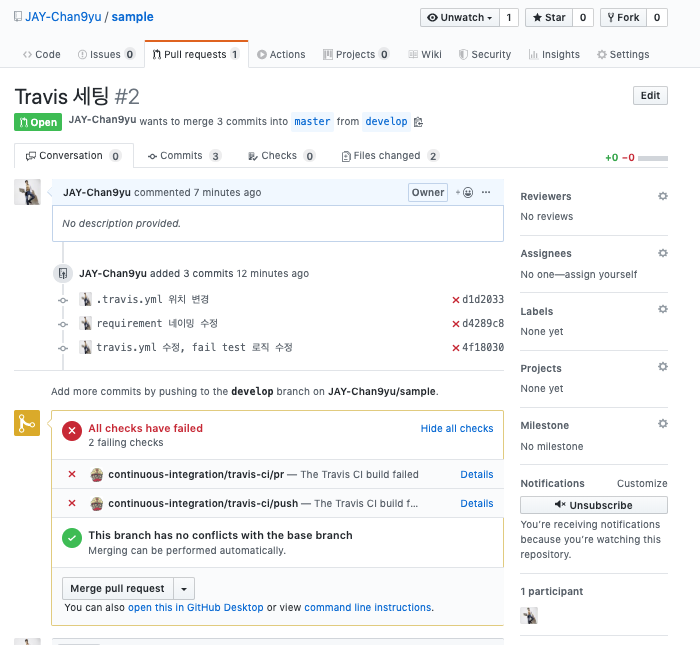700x645 pixels.
Task: Open the Reviewers gear settings
Action: pyautogui.click(x=663, y=196)
